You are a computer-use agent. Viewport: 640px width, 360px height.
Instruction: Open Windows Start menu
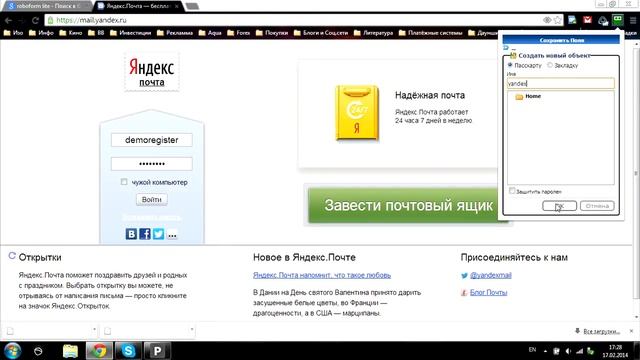(12, 351)
